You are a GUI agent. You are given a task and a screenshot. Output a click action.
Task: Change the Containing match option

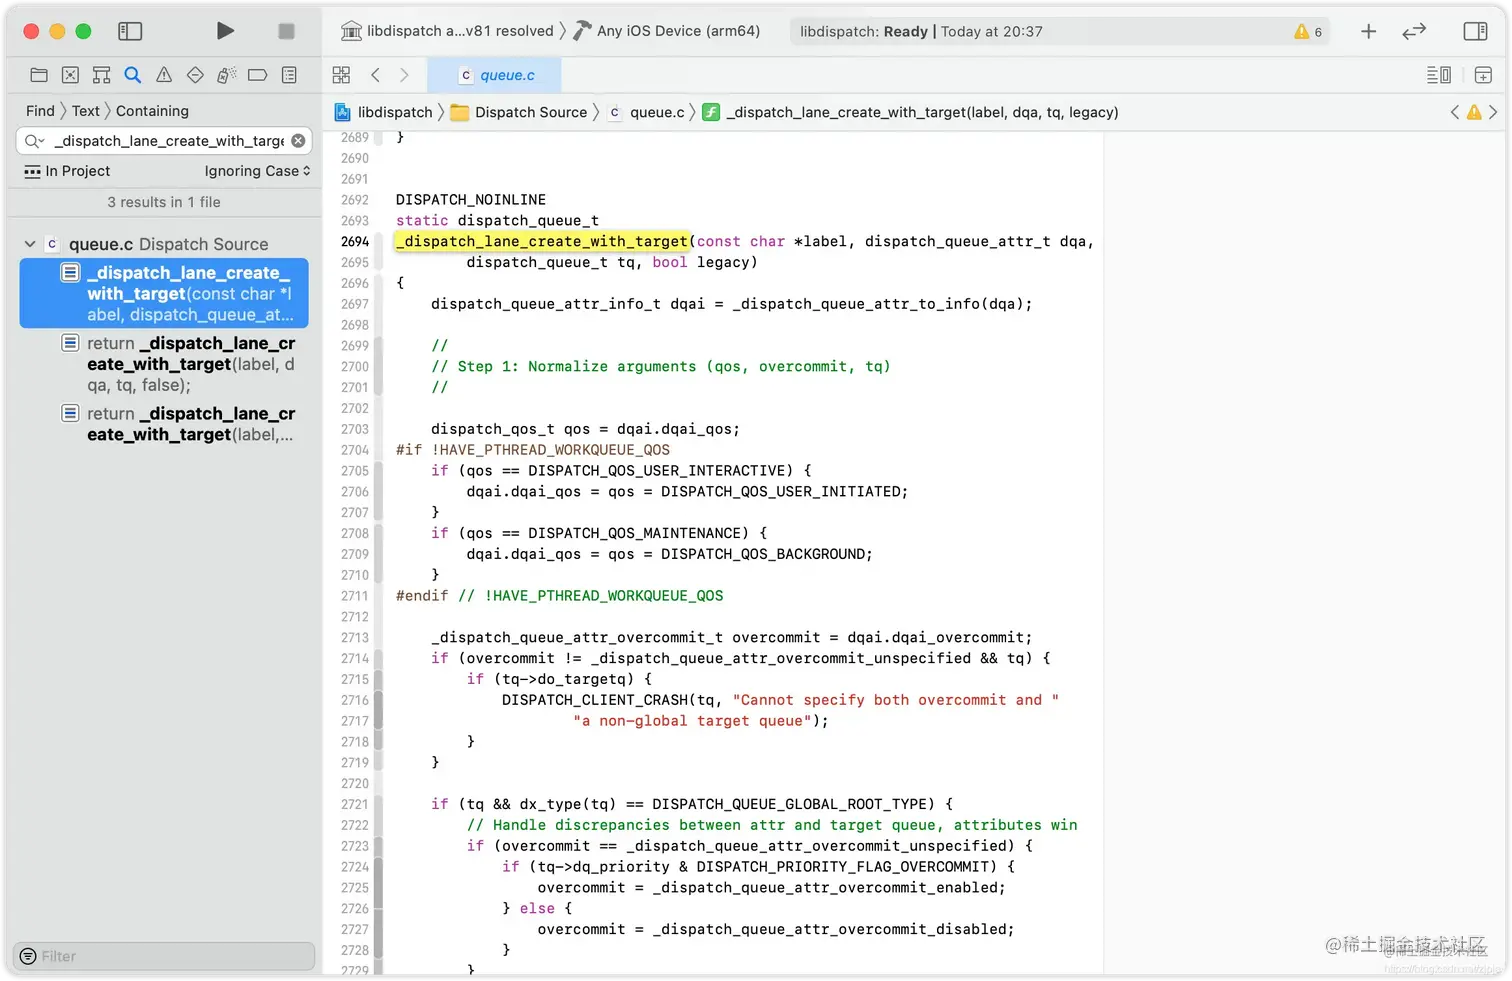[152, 111]
